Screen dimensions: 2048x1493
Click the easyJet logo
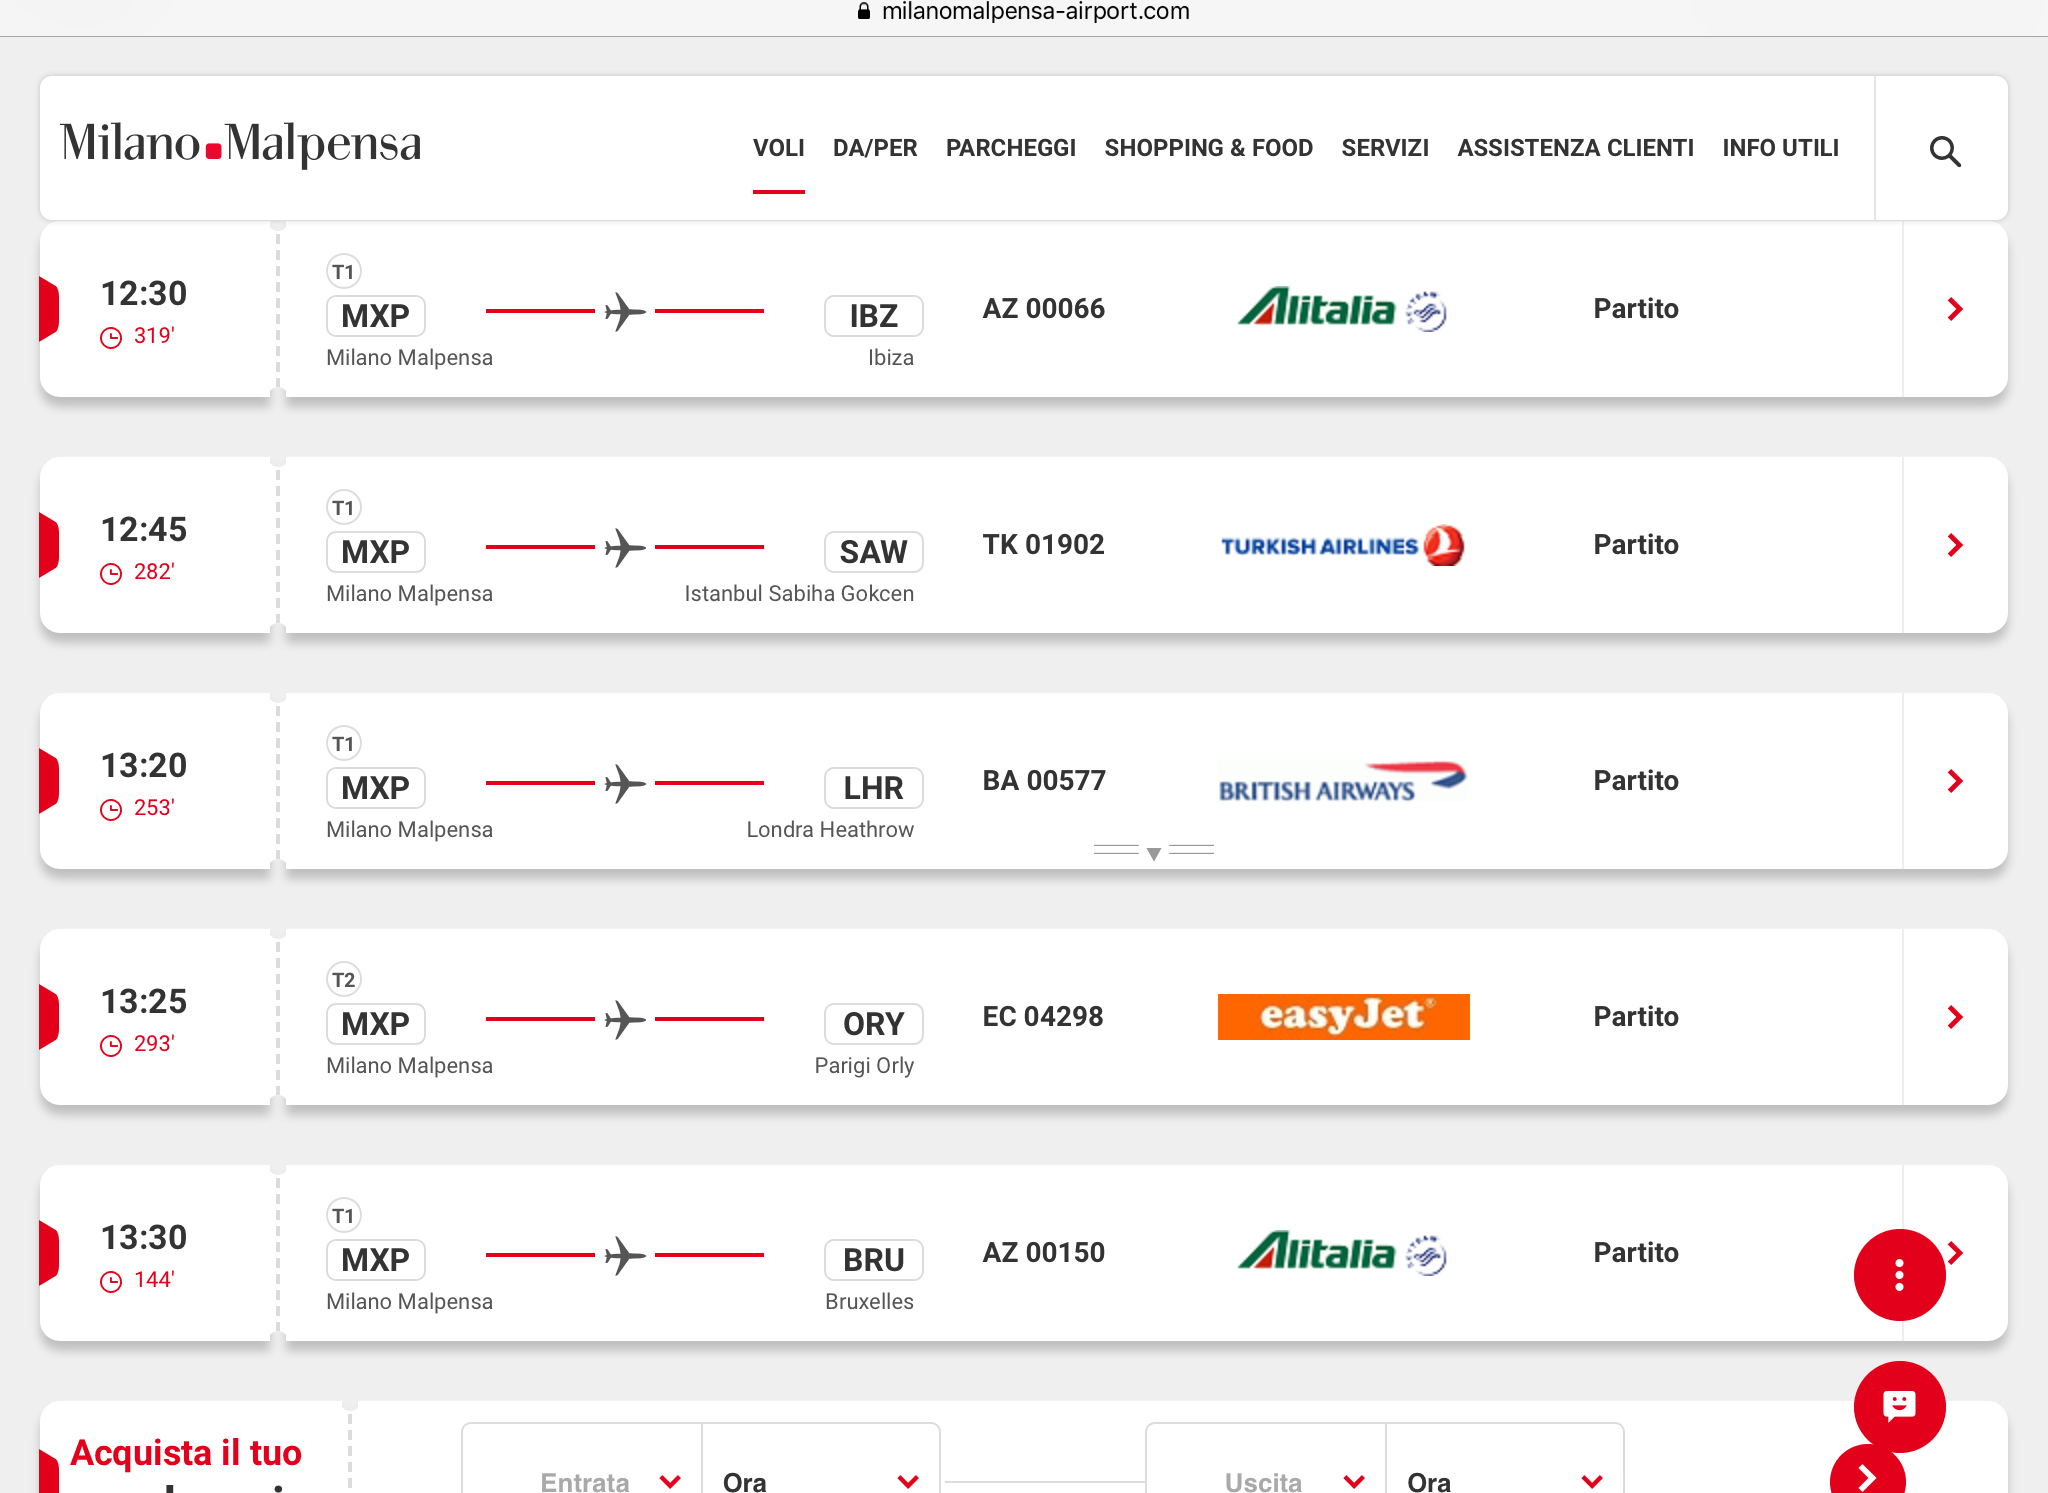click(1343, 1017)
